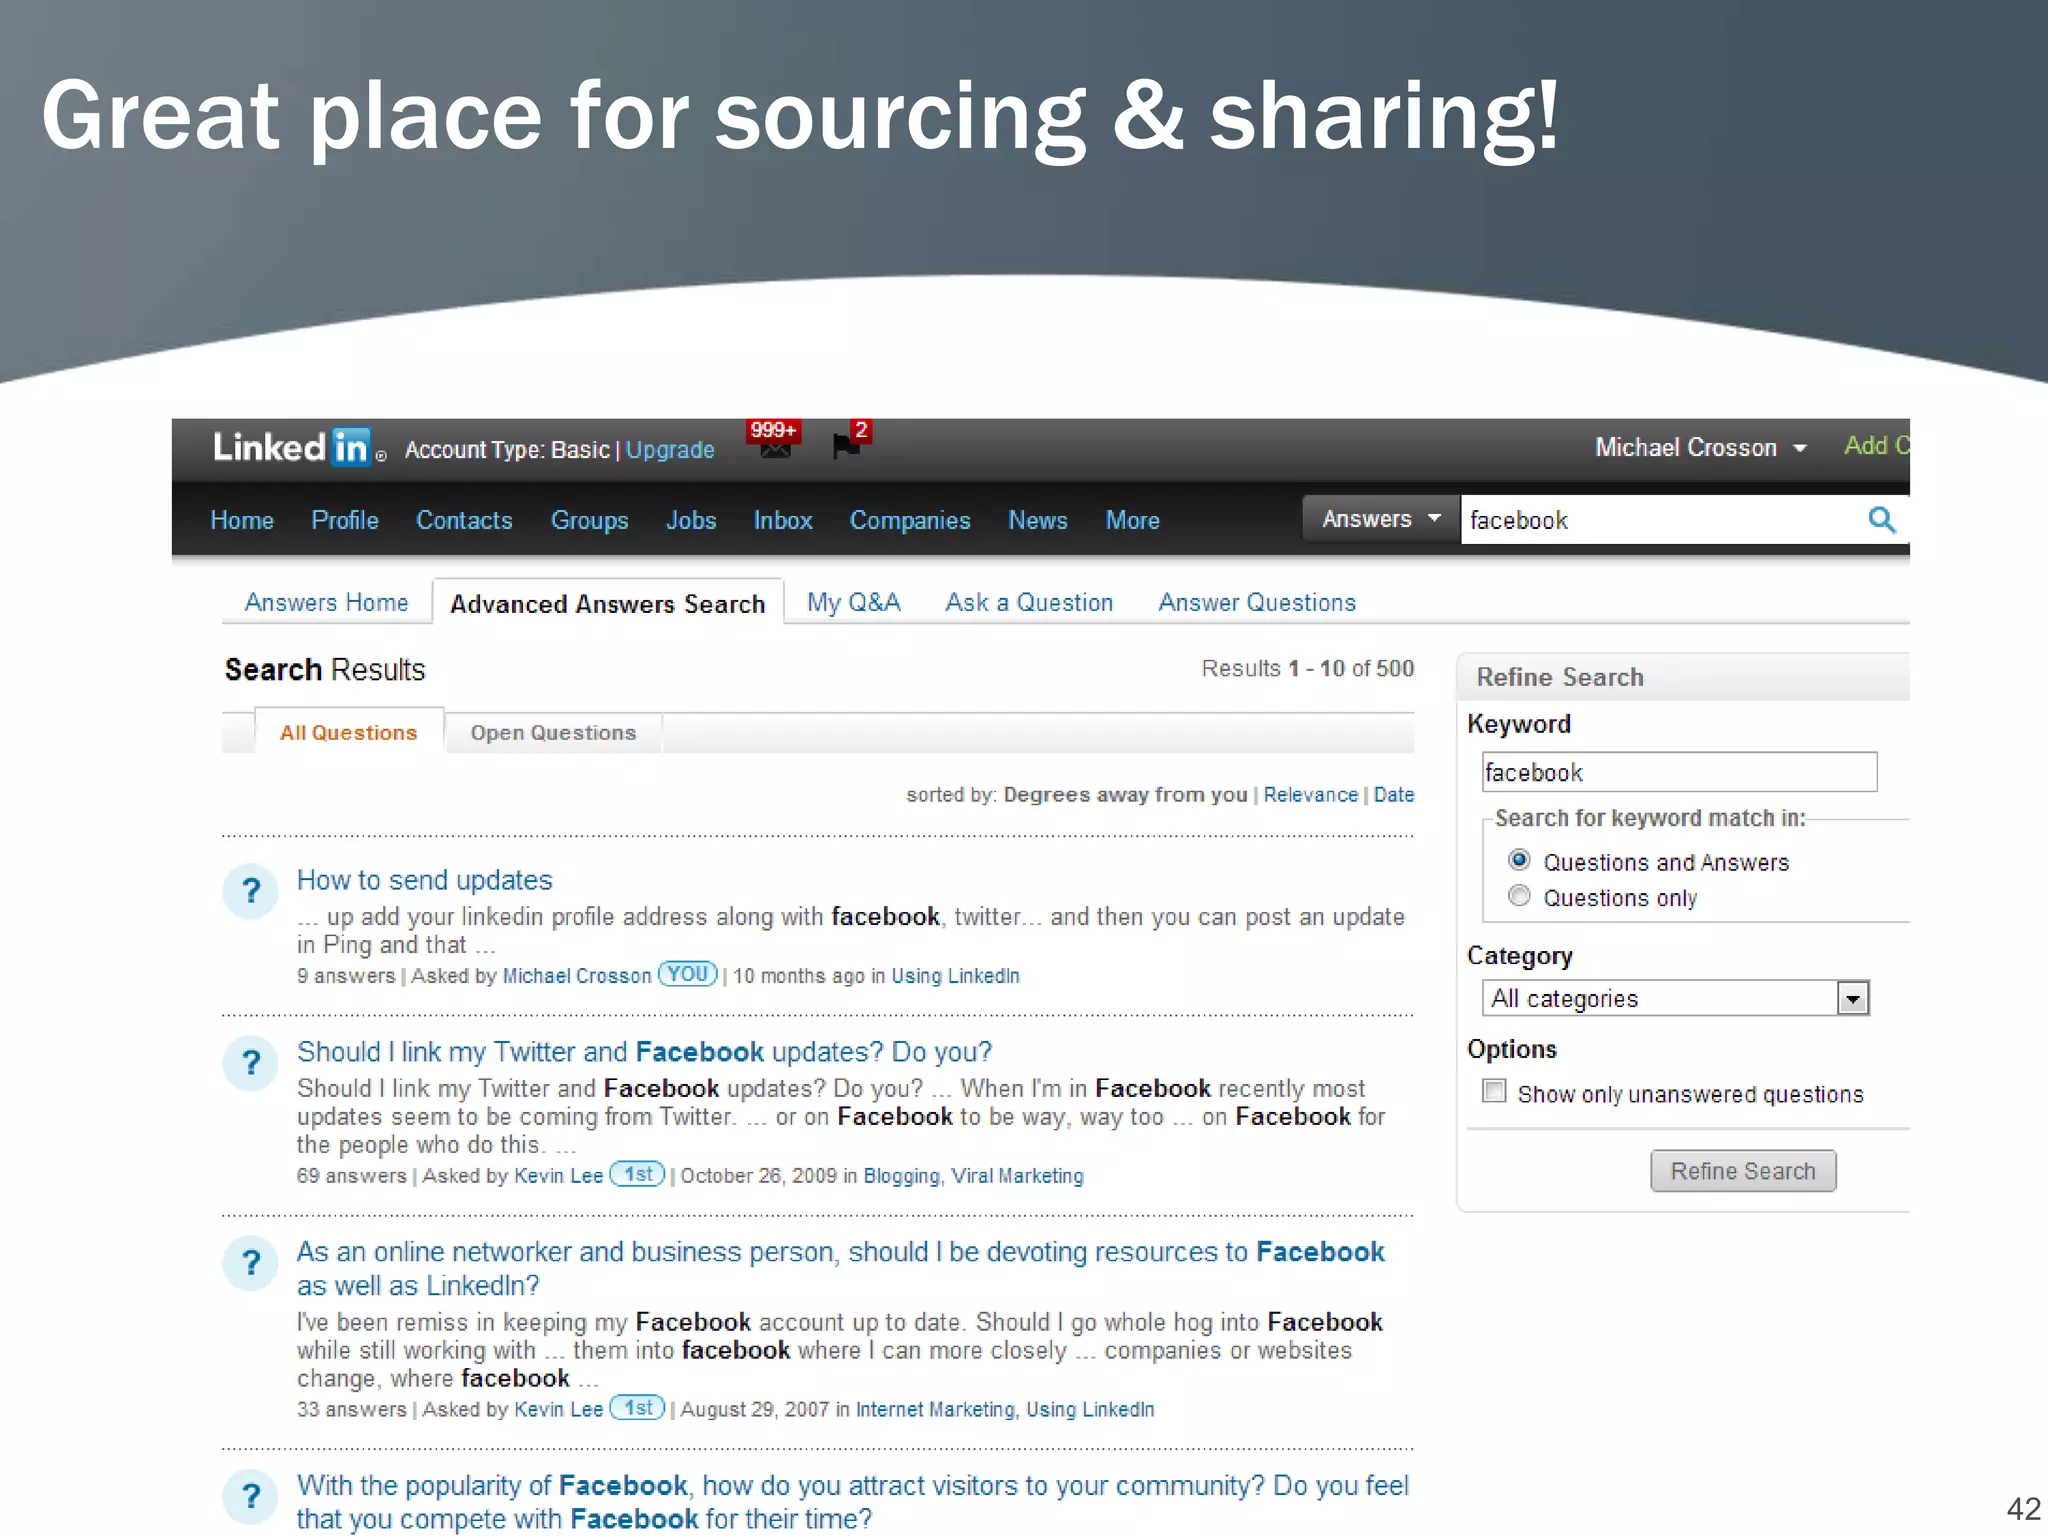Open the flag notifications icon
The width and height of the screenshot is (2048, 1536).
click(851, 439)
